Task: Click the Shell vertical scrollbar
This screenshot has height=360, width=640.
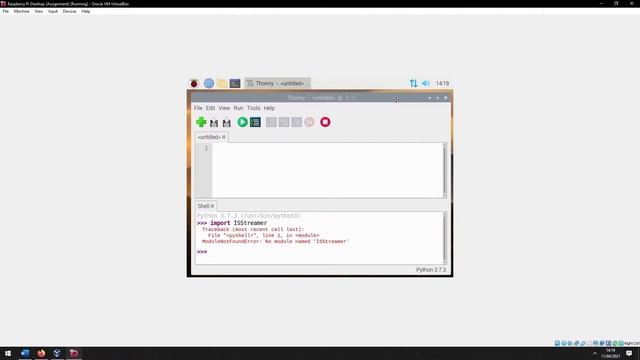Action: pyautogui.click(x=444, y=238)
